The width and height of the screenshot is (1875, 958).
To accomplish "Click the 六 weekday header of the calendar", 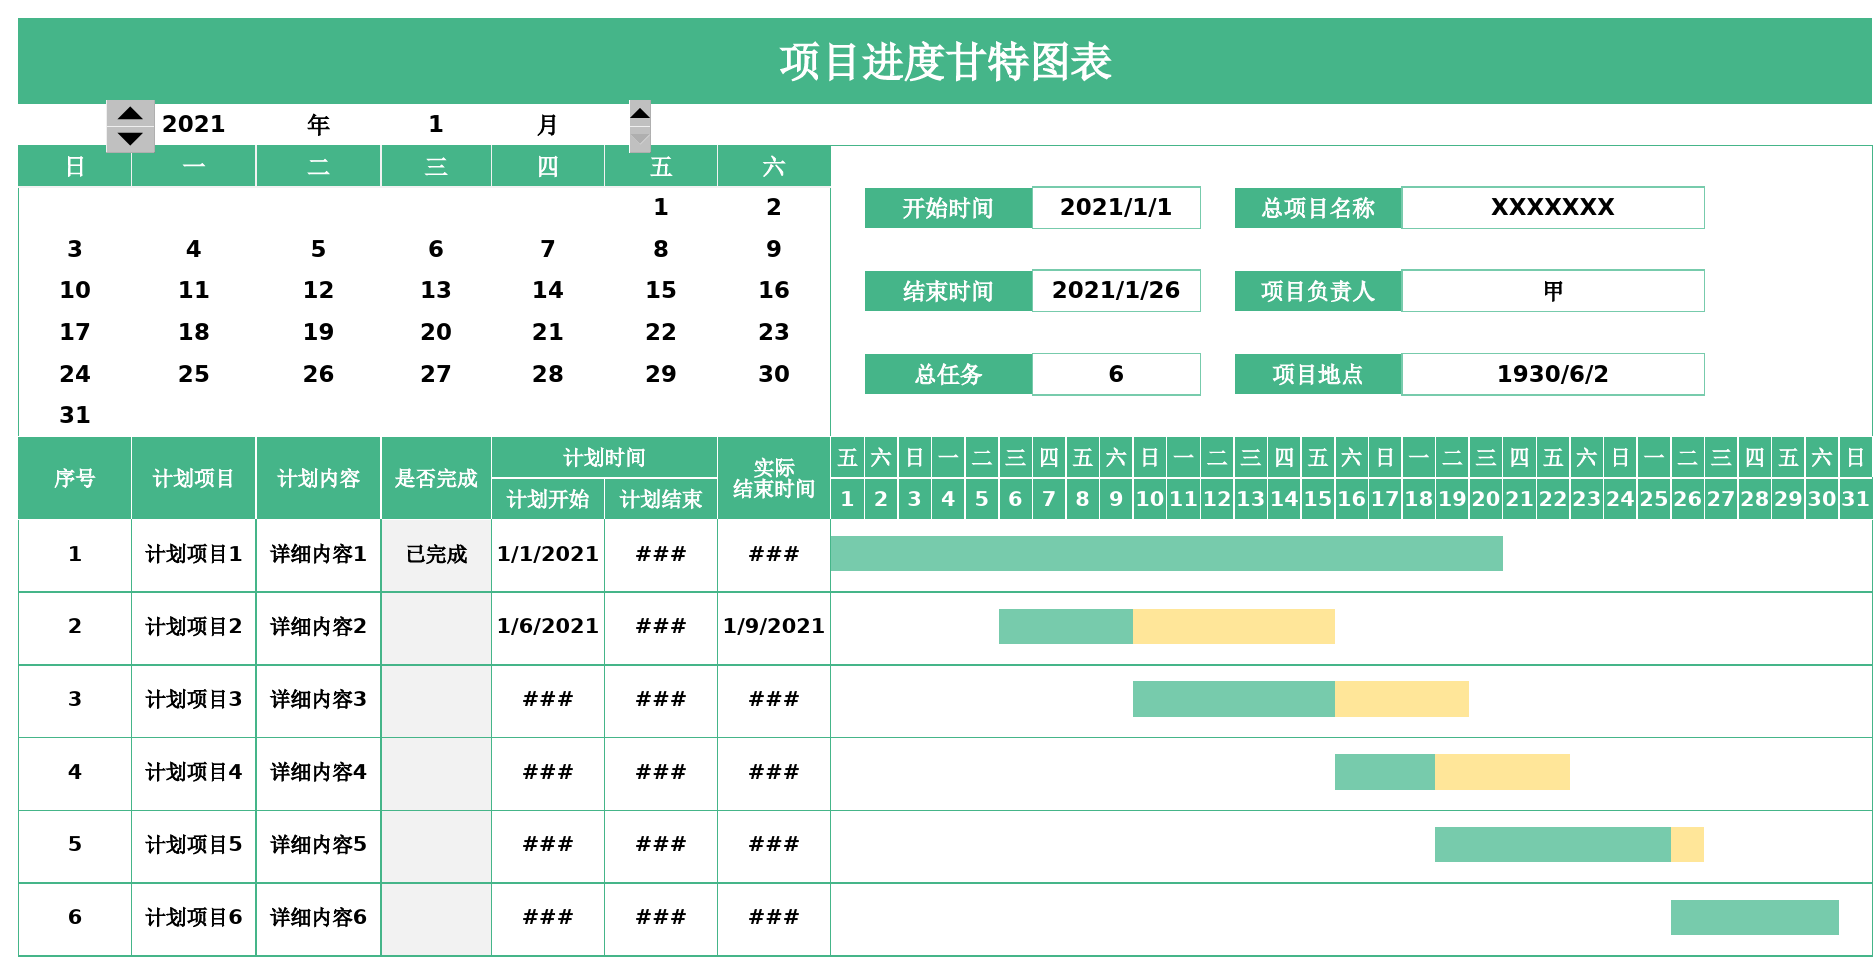I will 774,166.
